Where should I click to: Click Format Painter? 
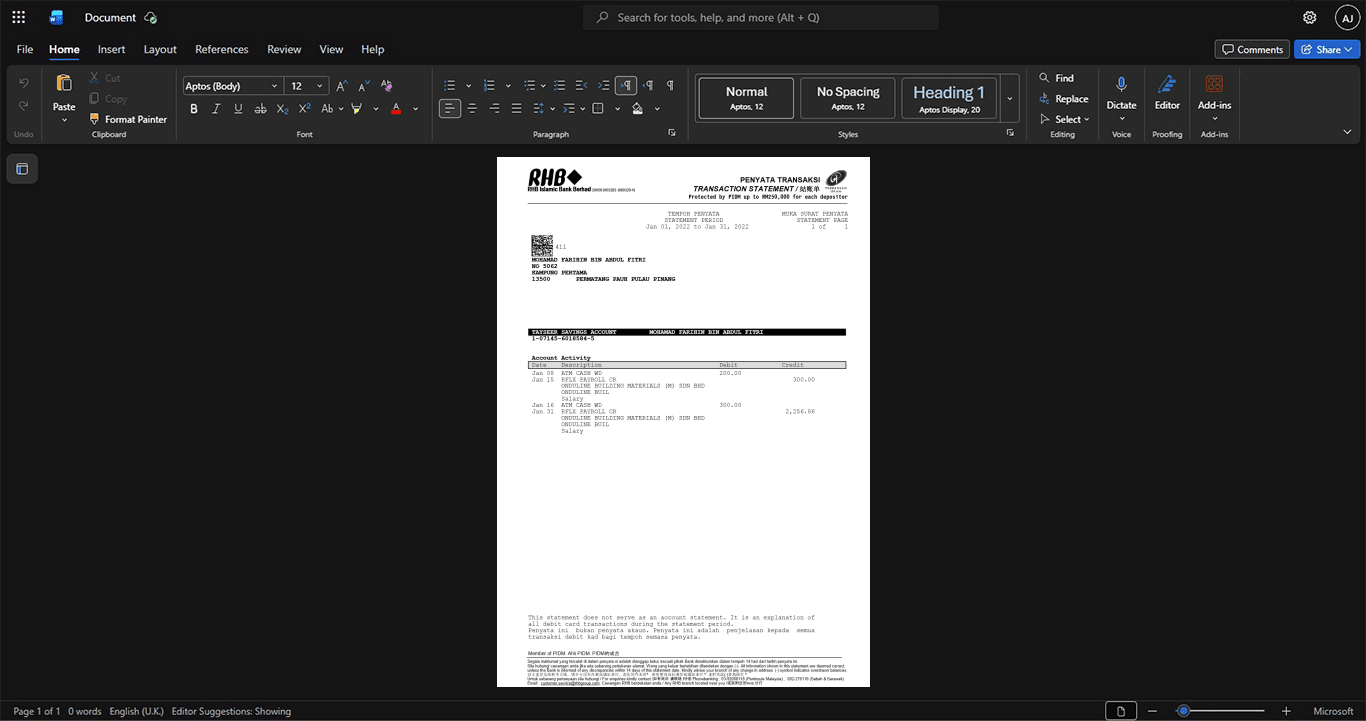click(128, 119)
